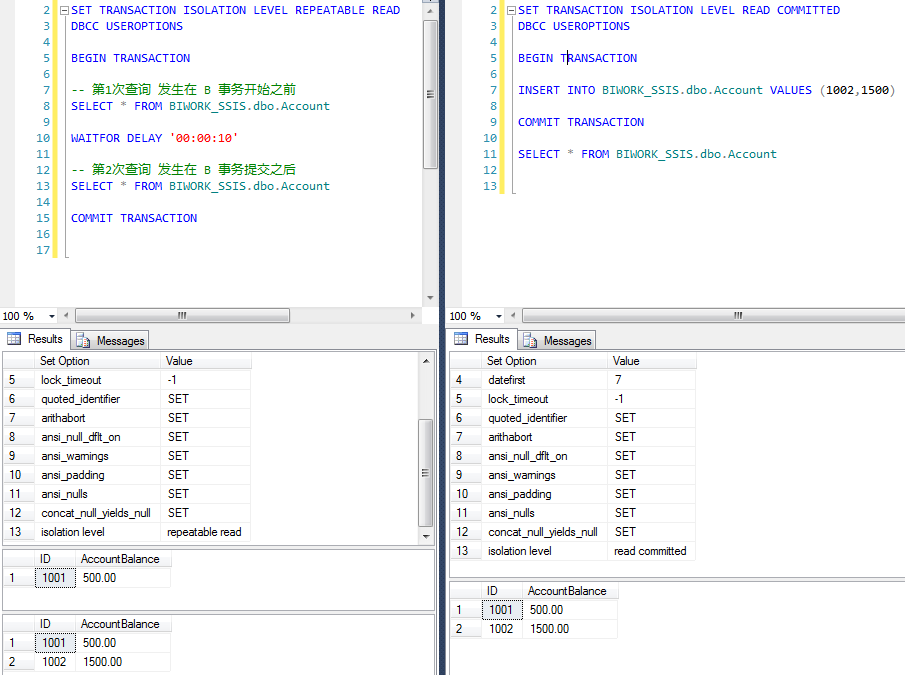
Task: Click the right editor horizontal scrollbar thumb
Action: (737, 316)
